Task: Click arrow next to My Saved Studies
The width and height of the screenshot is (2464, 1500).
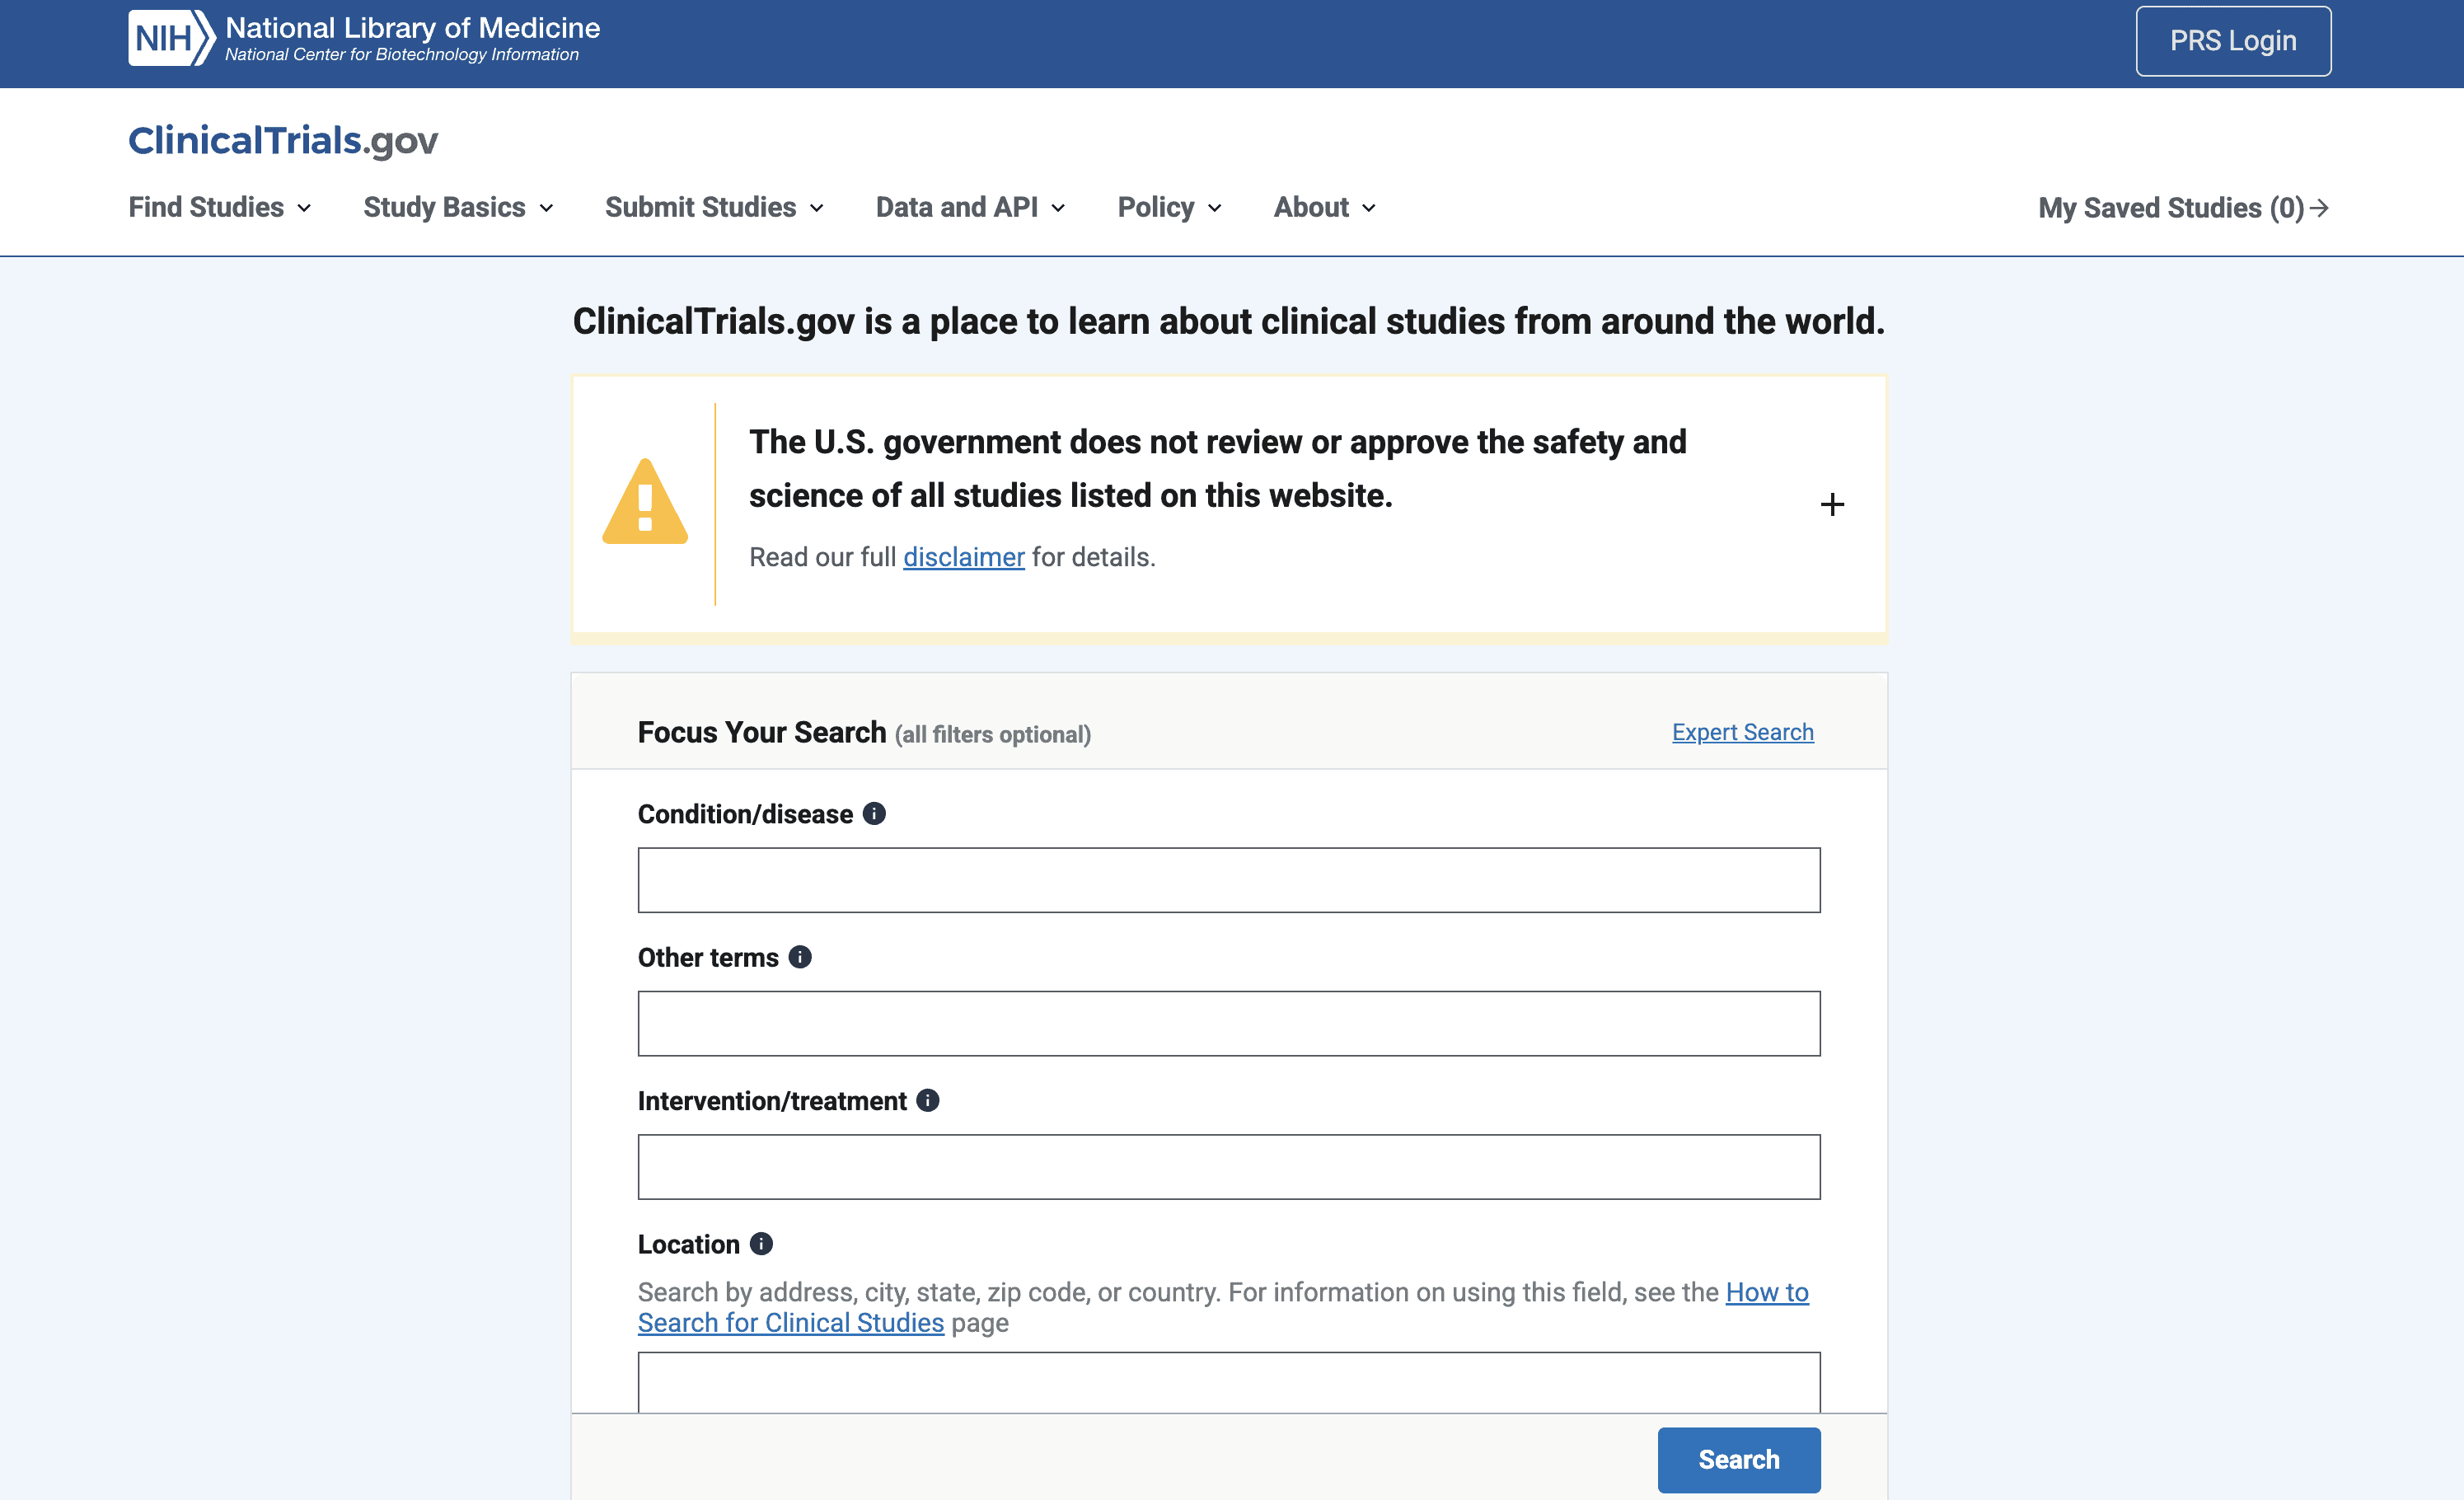Action: pos(2320,208)
